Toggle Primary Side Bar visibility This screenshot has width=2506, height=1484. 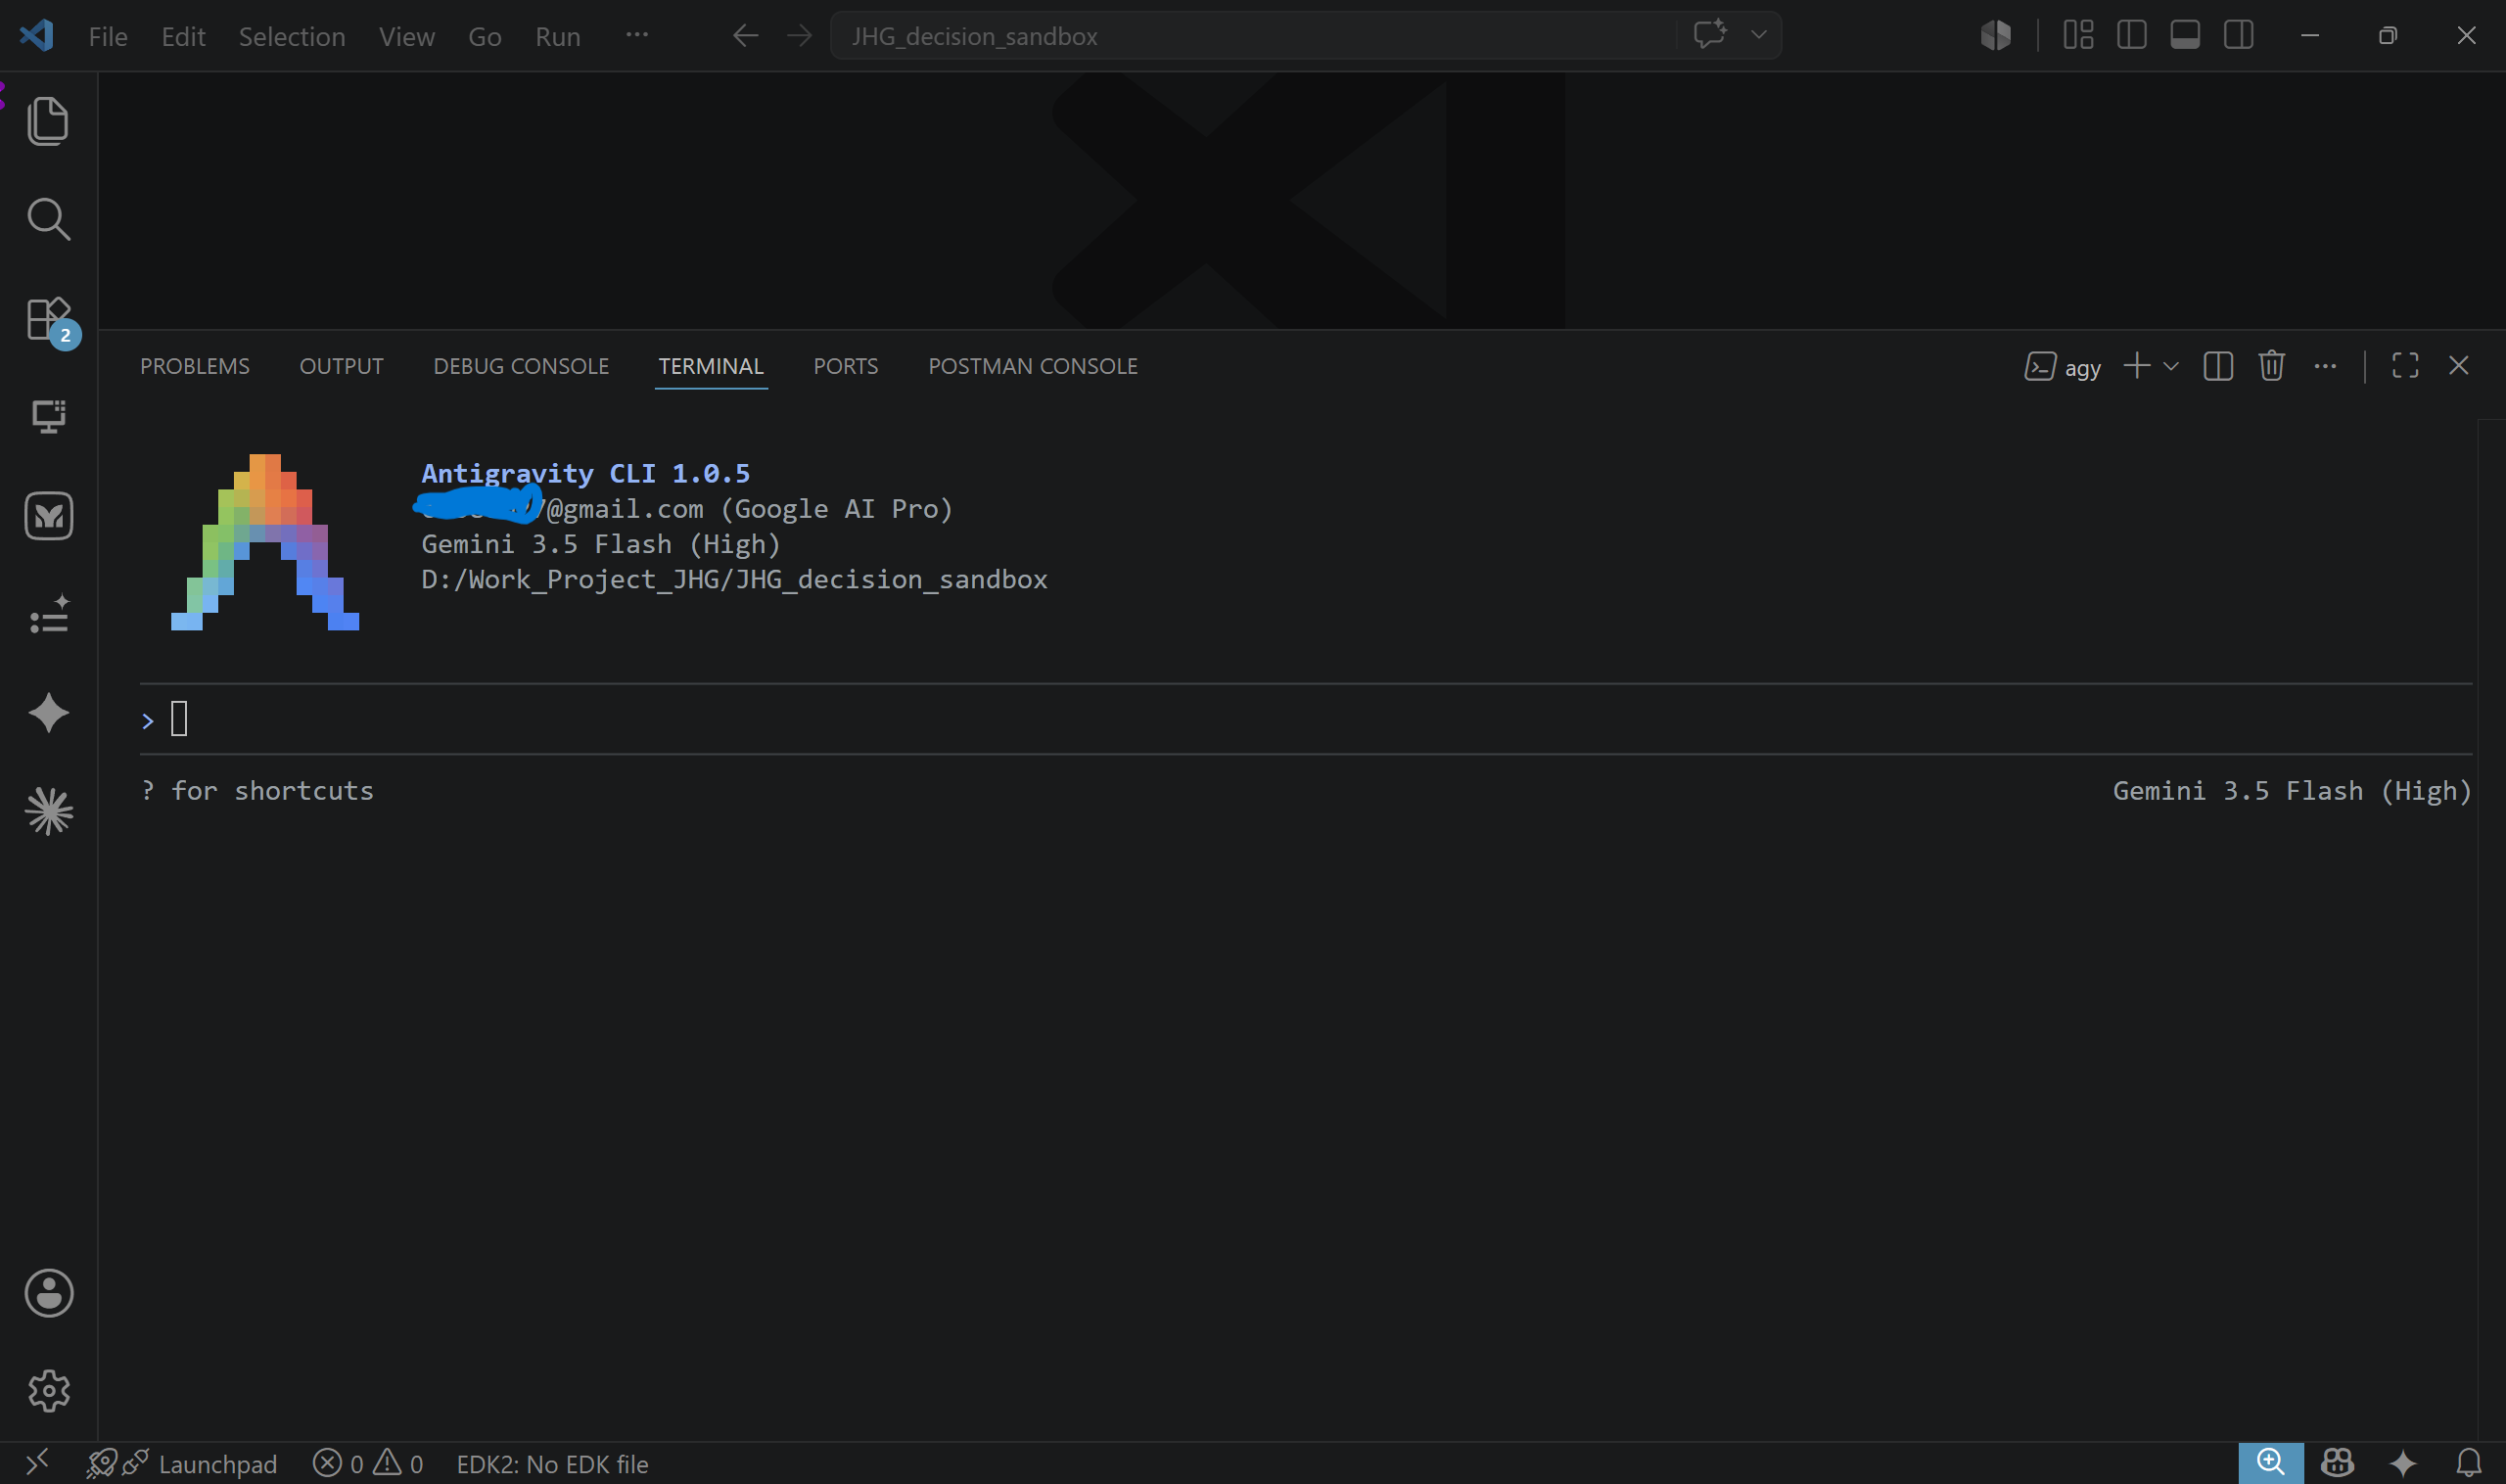pyautogui.click(x=2131, y=36)
